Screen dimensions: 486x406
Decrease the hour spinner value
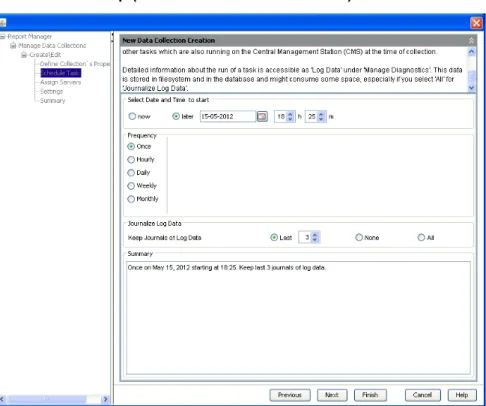pyautogui.click(x=290, y=119)
